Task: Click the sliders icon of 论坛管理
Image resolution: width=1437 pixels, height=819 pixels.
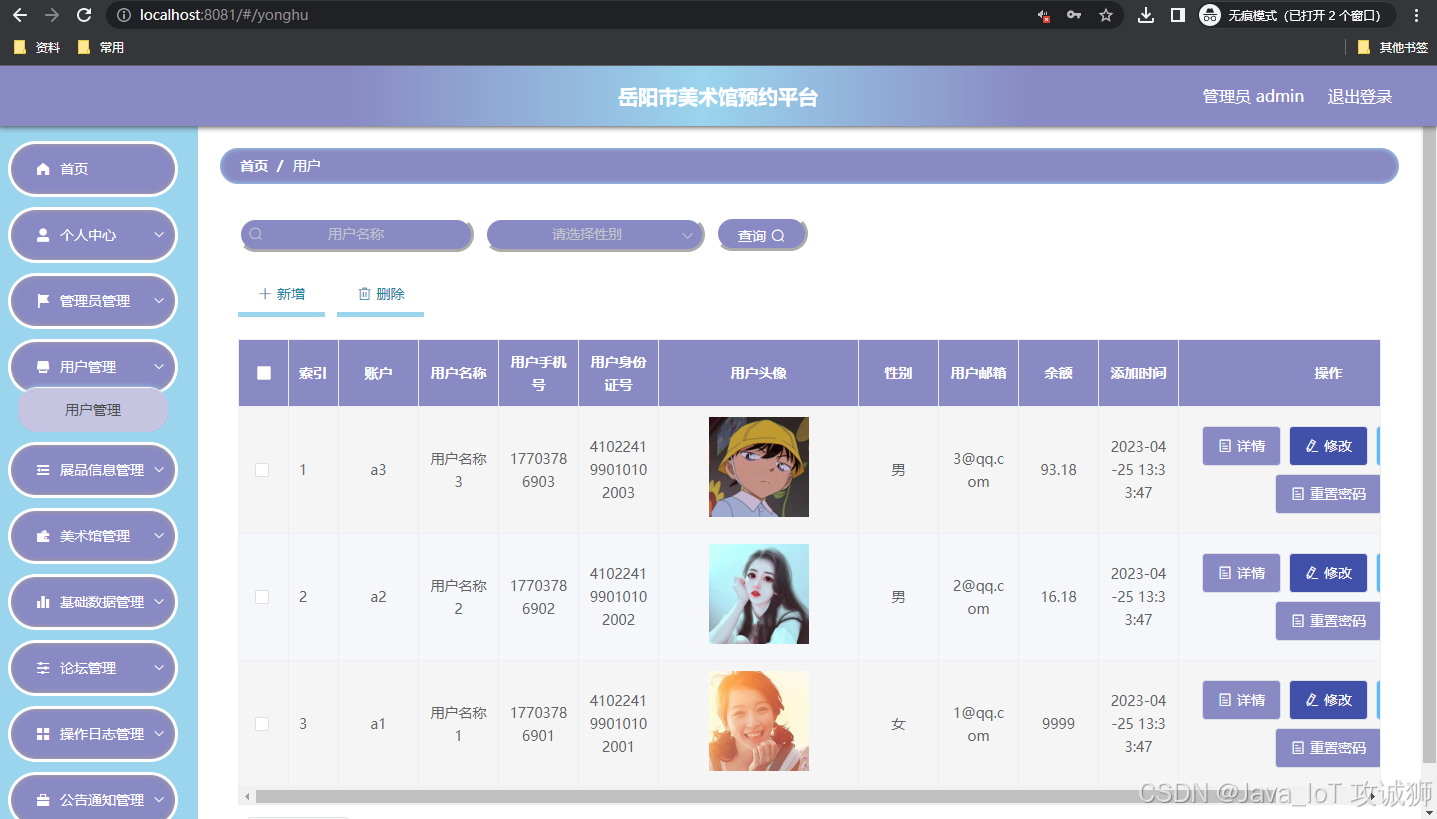Action: click(x=43, y=668)
